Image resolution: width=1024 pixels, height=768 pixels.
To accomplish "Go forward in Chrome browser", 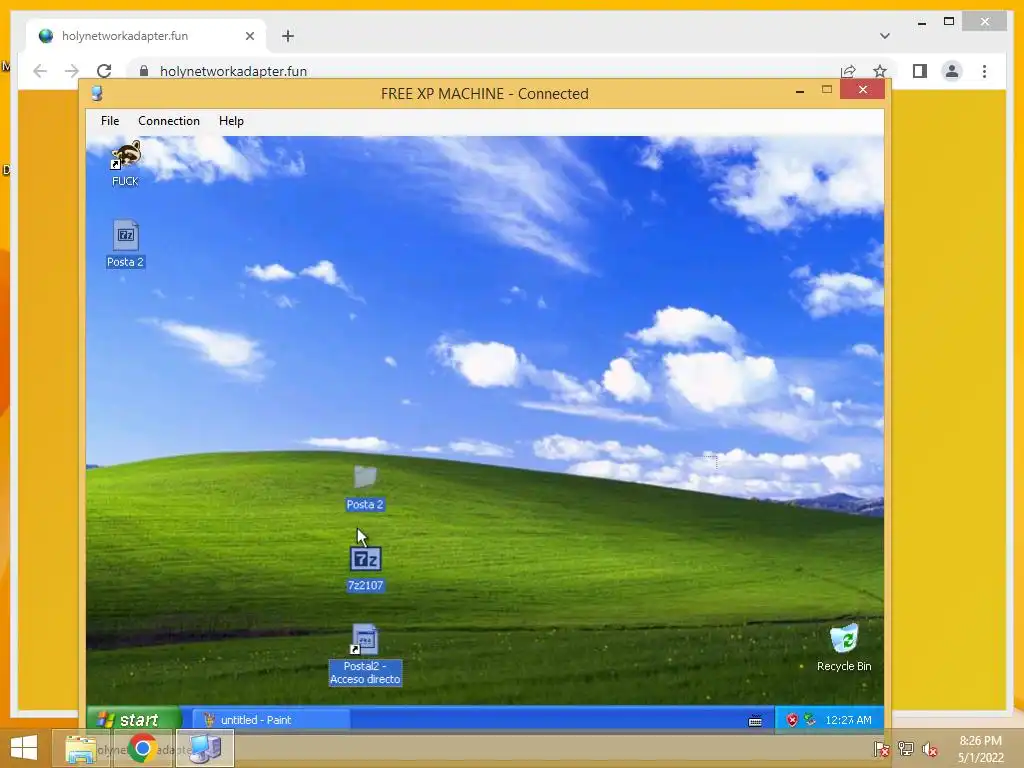I will click(72, 71).
